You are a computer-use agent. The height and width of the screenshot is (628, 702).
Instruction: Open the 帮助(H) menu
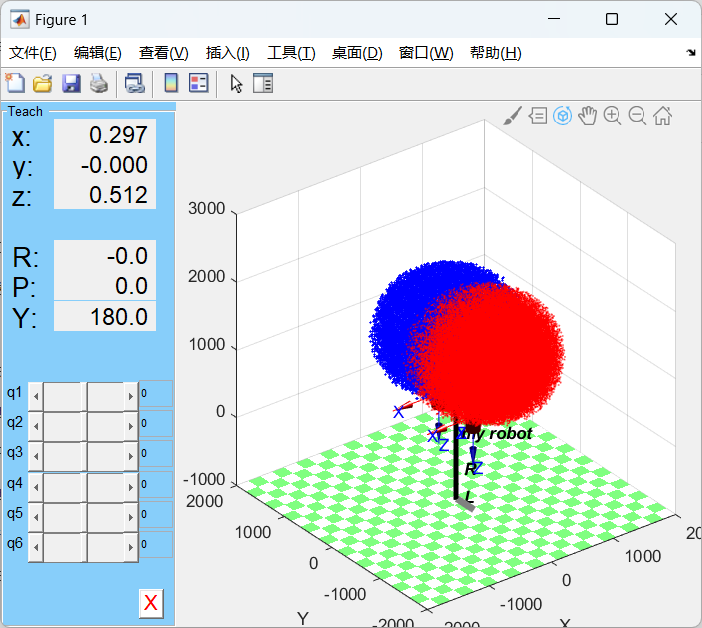(495, 53)
